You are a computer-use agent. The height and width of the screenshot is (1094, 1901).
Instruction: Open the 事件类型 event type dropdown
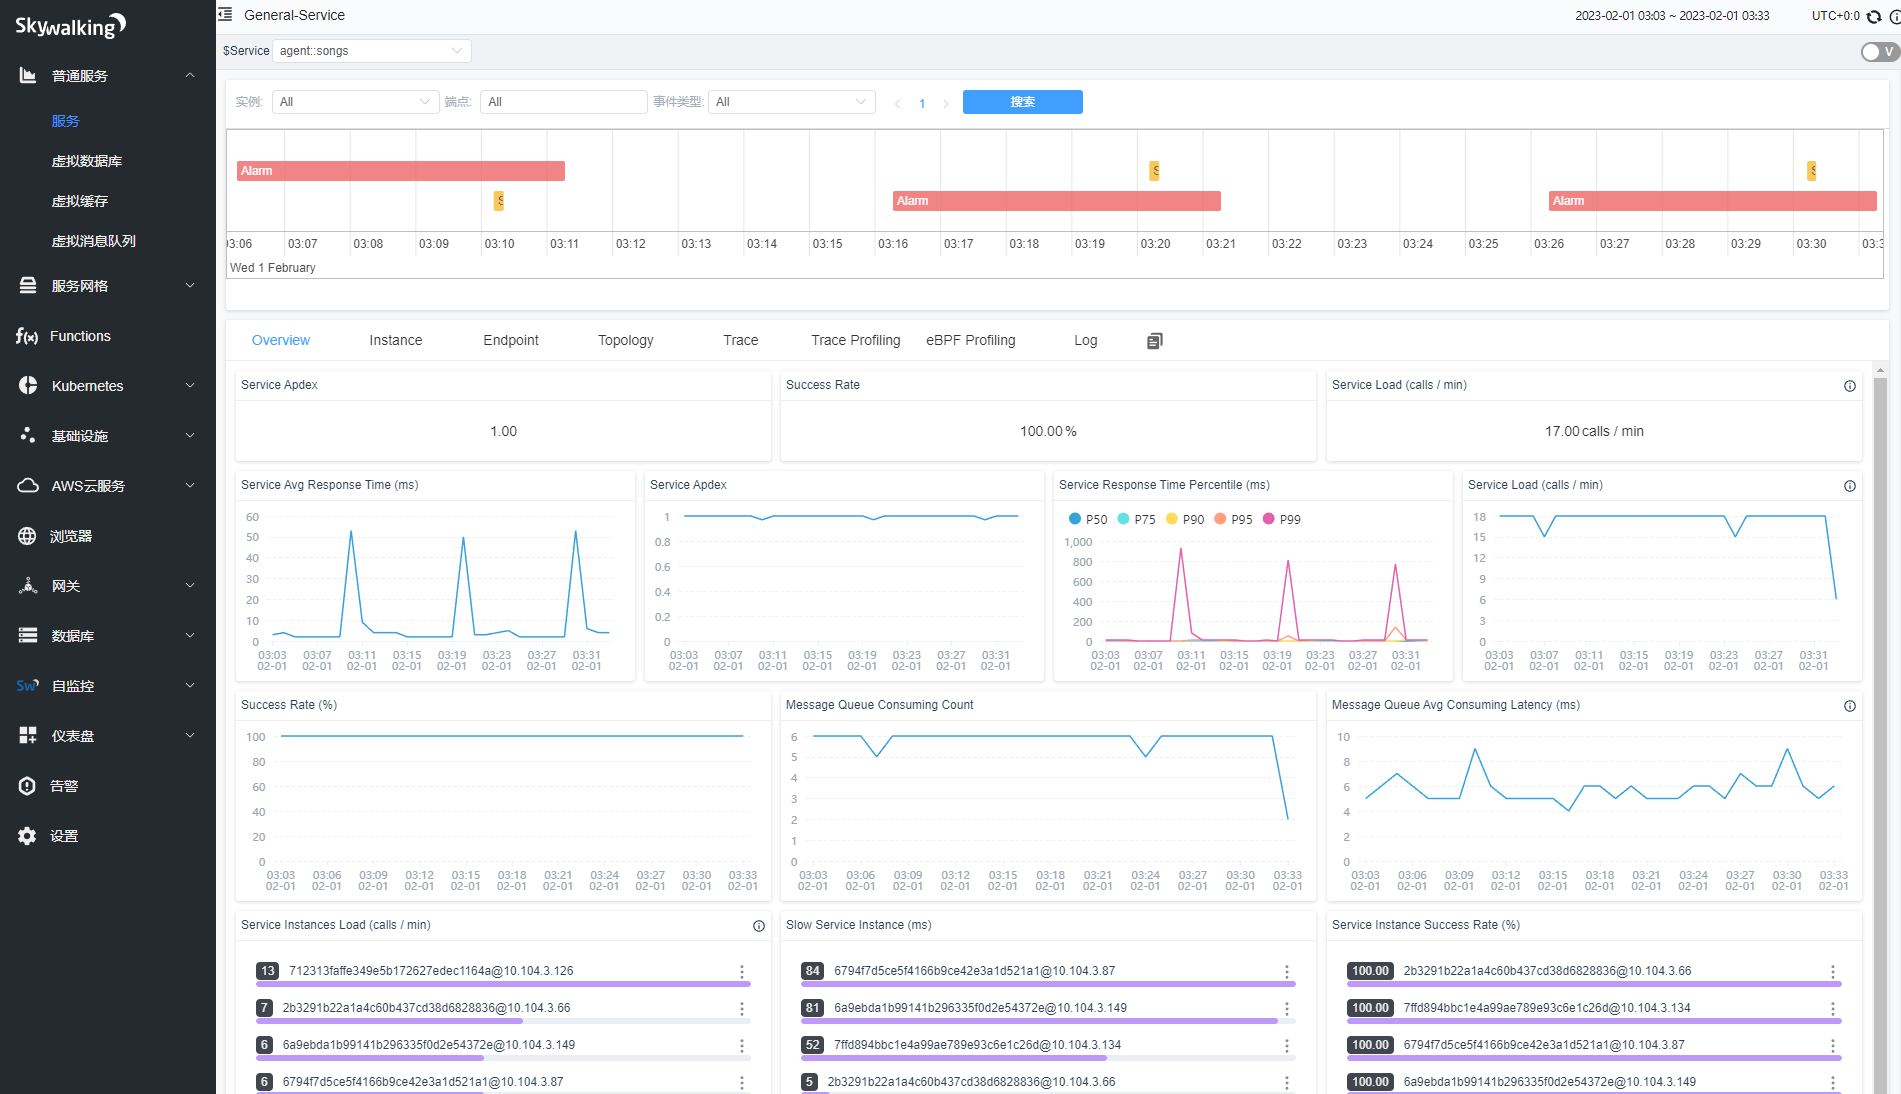tap(791, 102)
